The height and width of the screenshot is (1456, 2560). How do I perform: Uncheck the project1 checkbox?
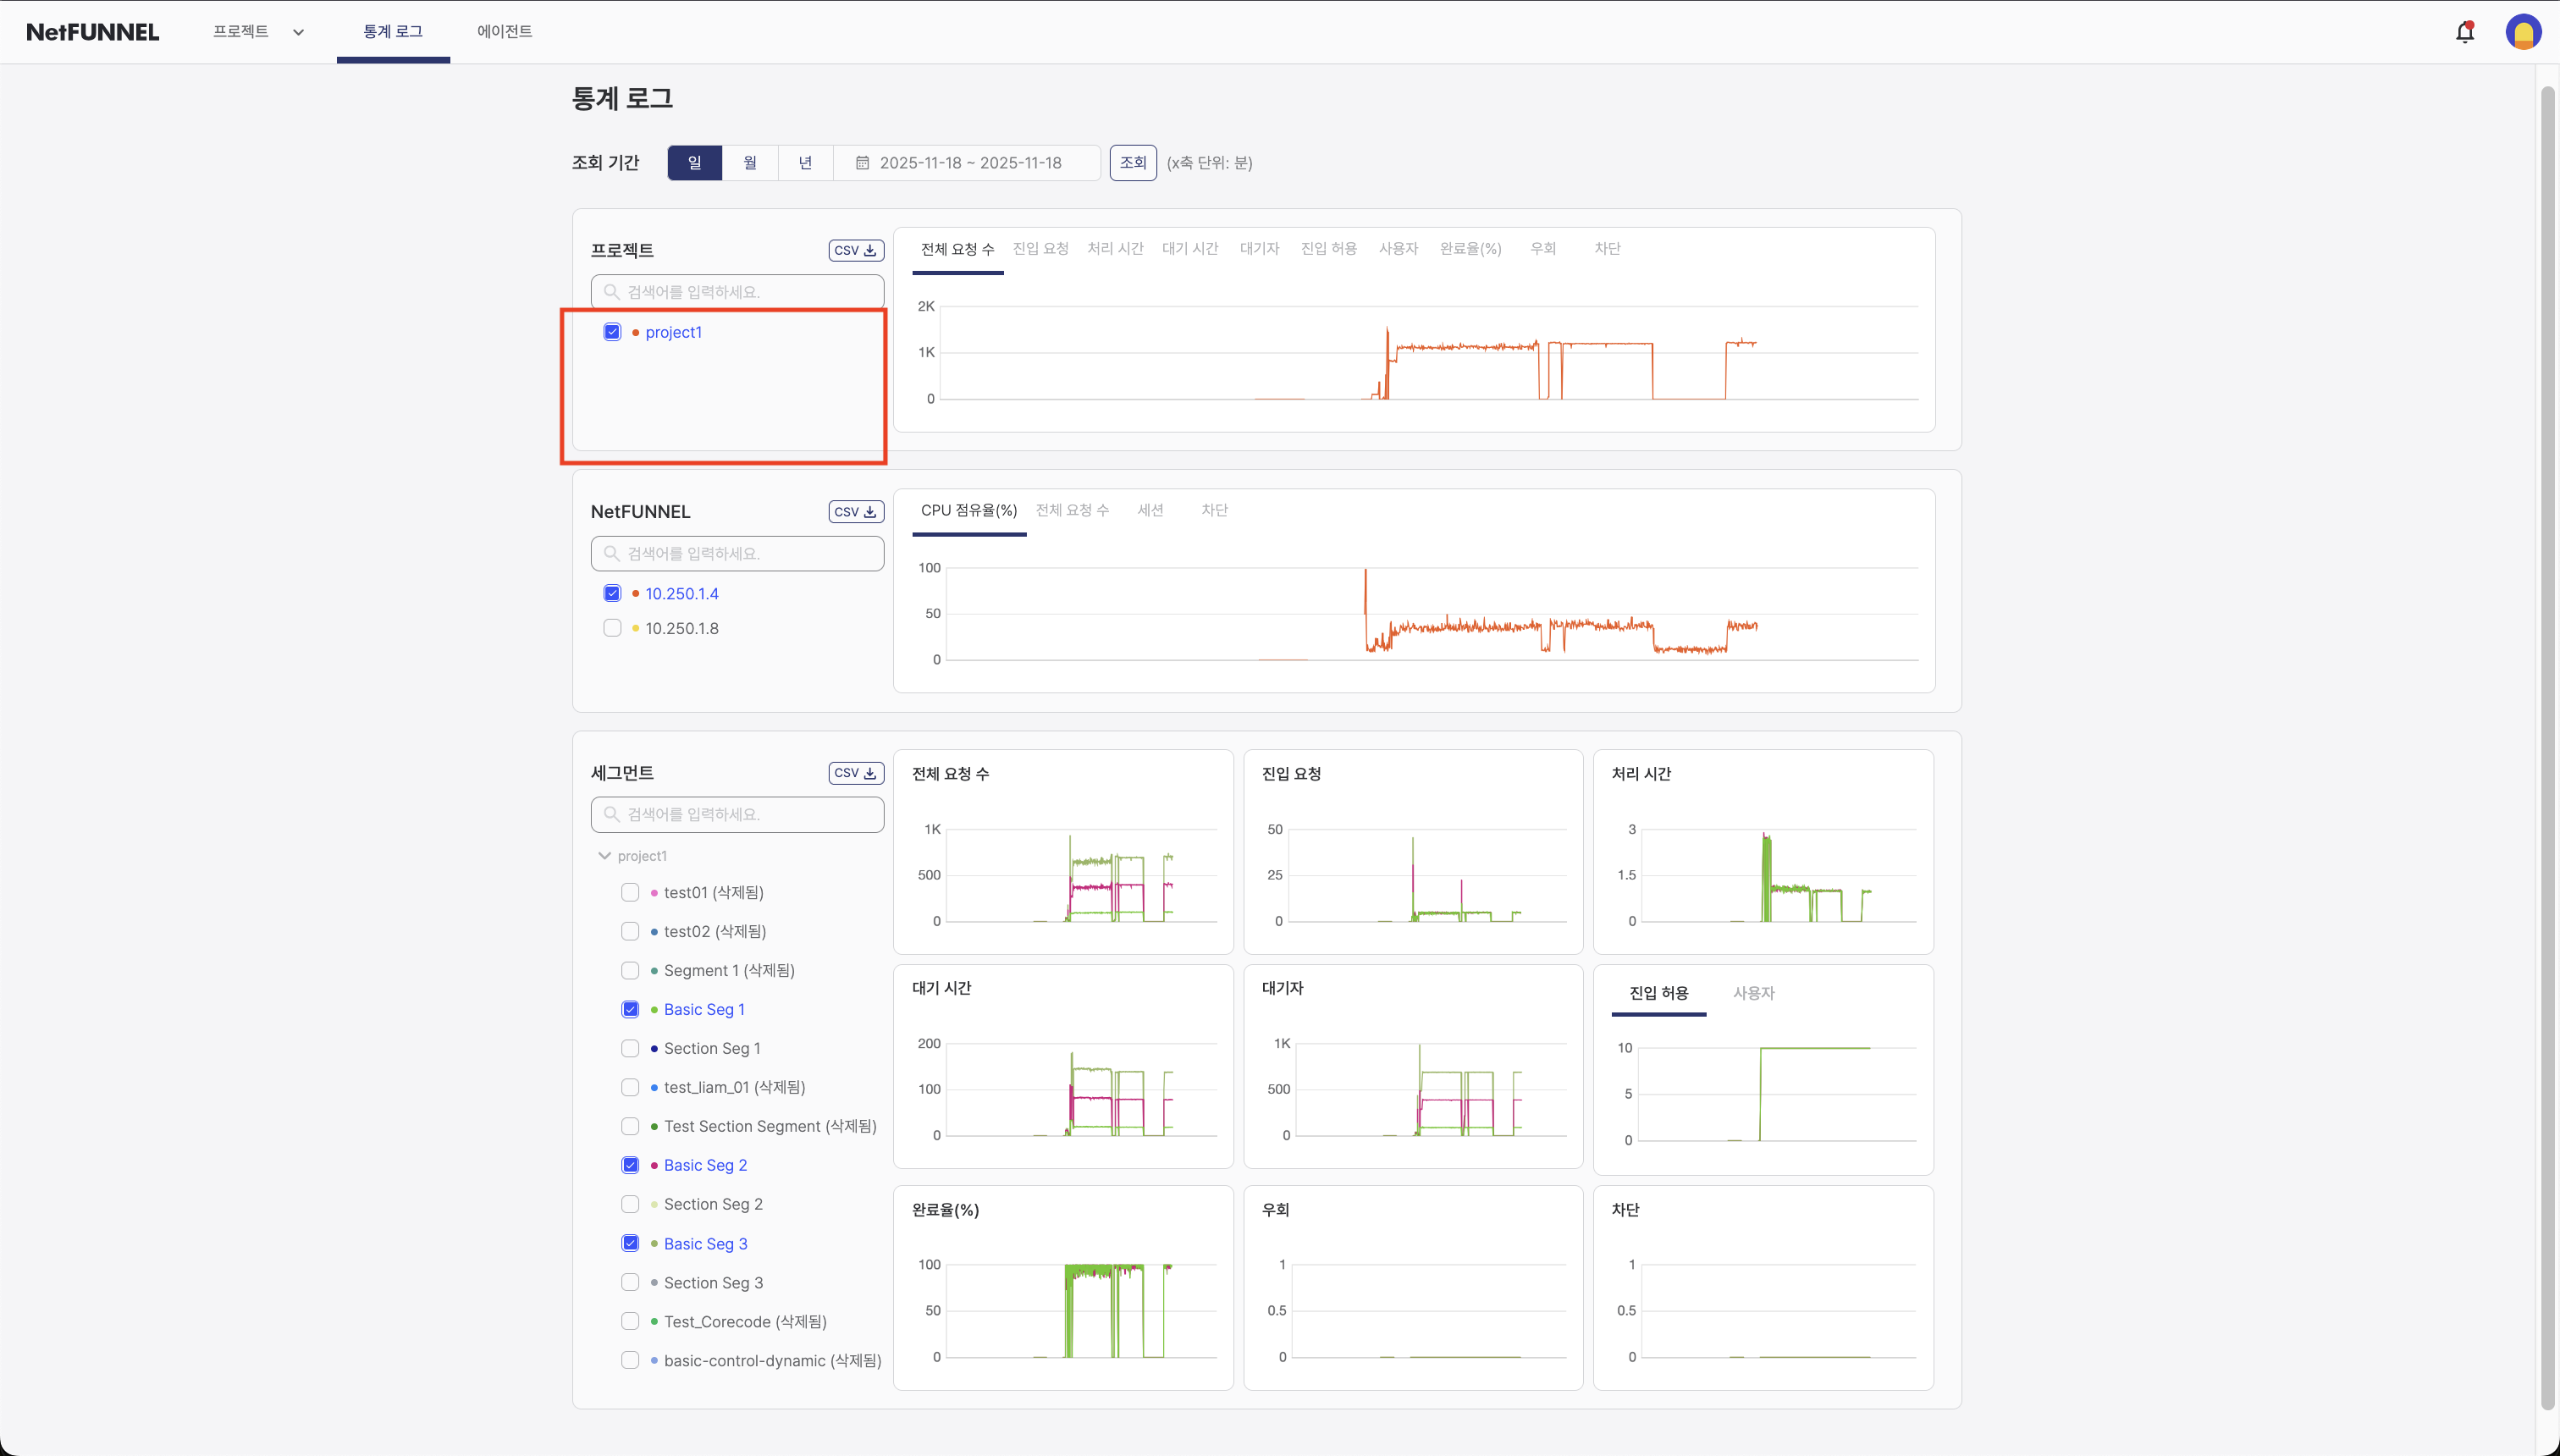(612, 332)
